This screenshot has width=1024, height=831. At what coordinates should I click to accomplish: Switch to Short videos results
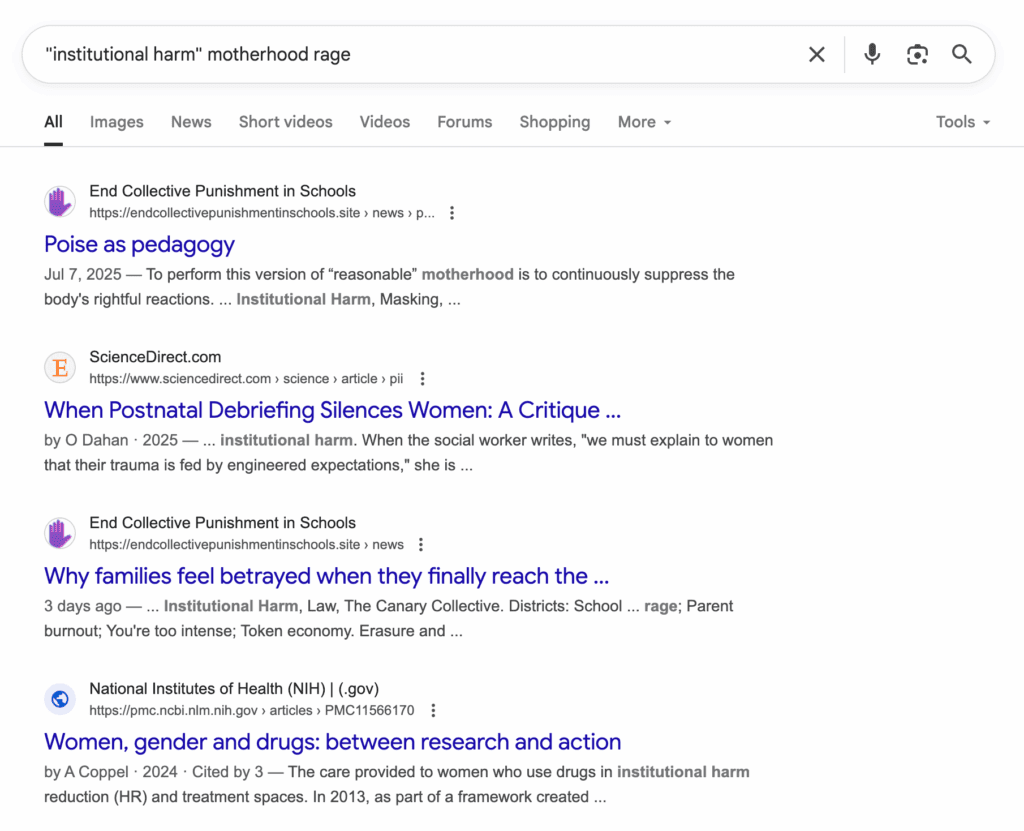click(285, 121)
